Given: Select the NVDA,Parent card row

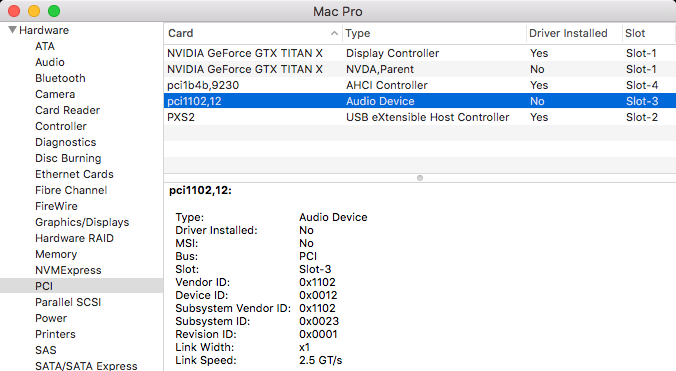Looking at the screenshot, I should click(x=419, y=69).
